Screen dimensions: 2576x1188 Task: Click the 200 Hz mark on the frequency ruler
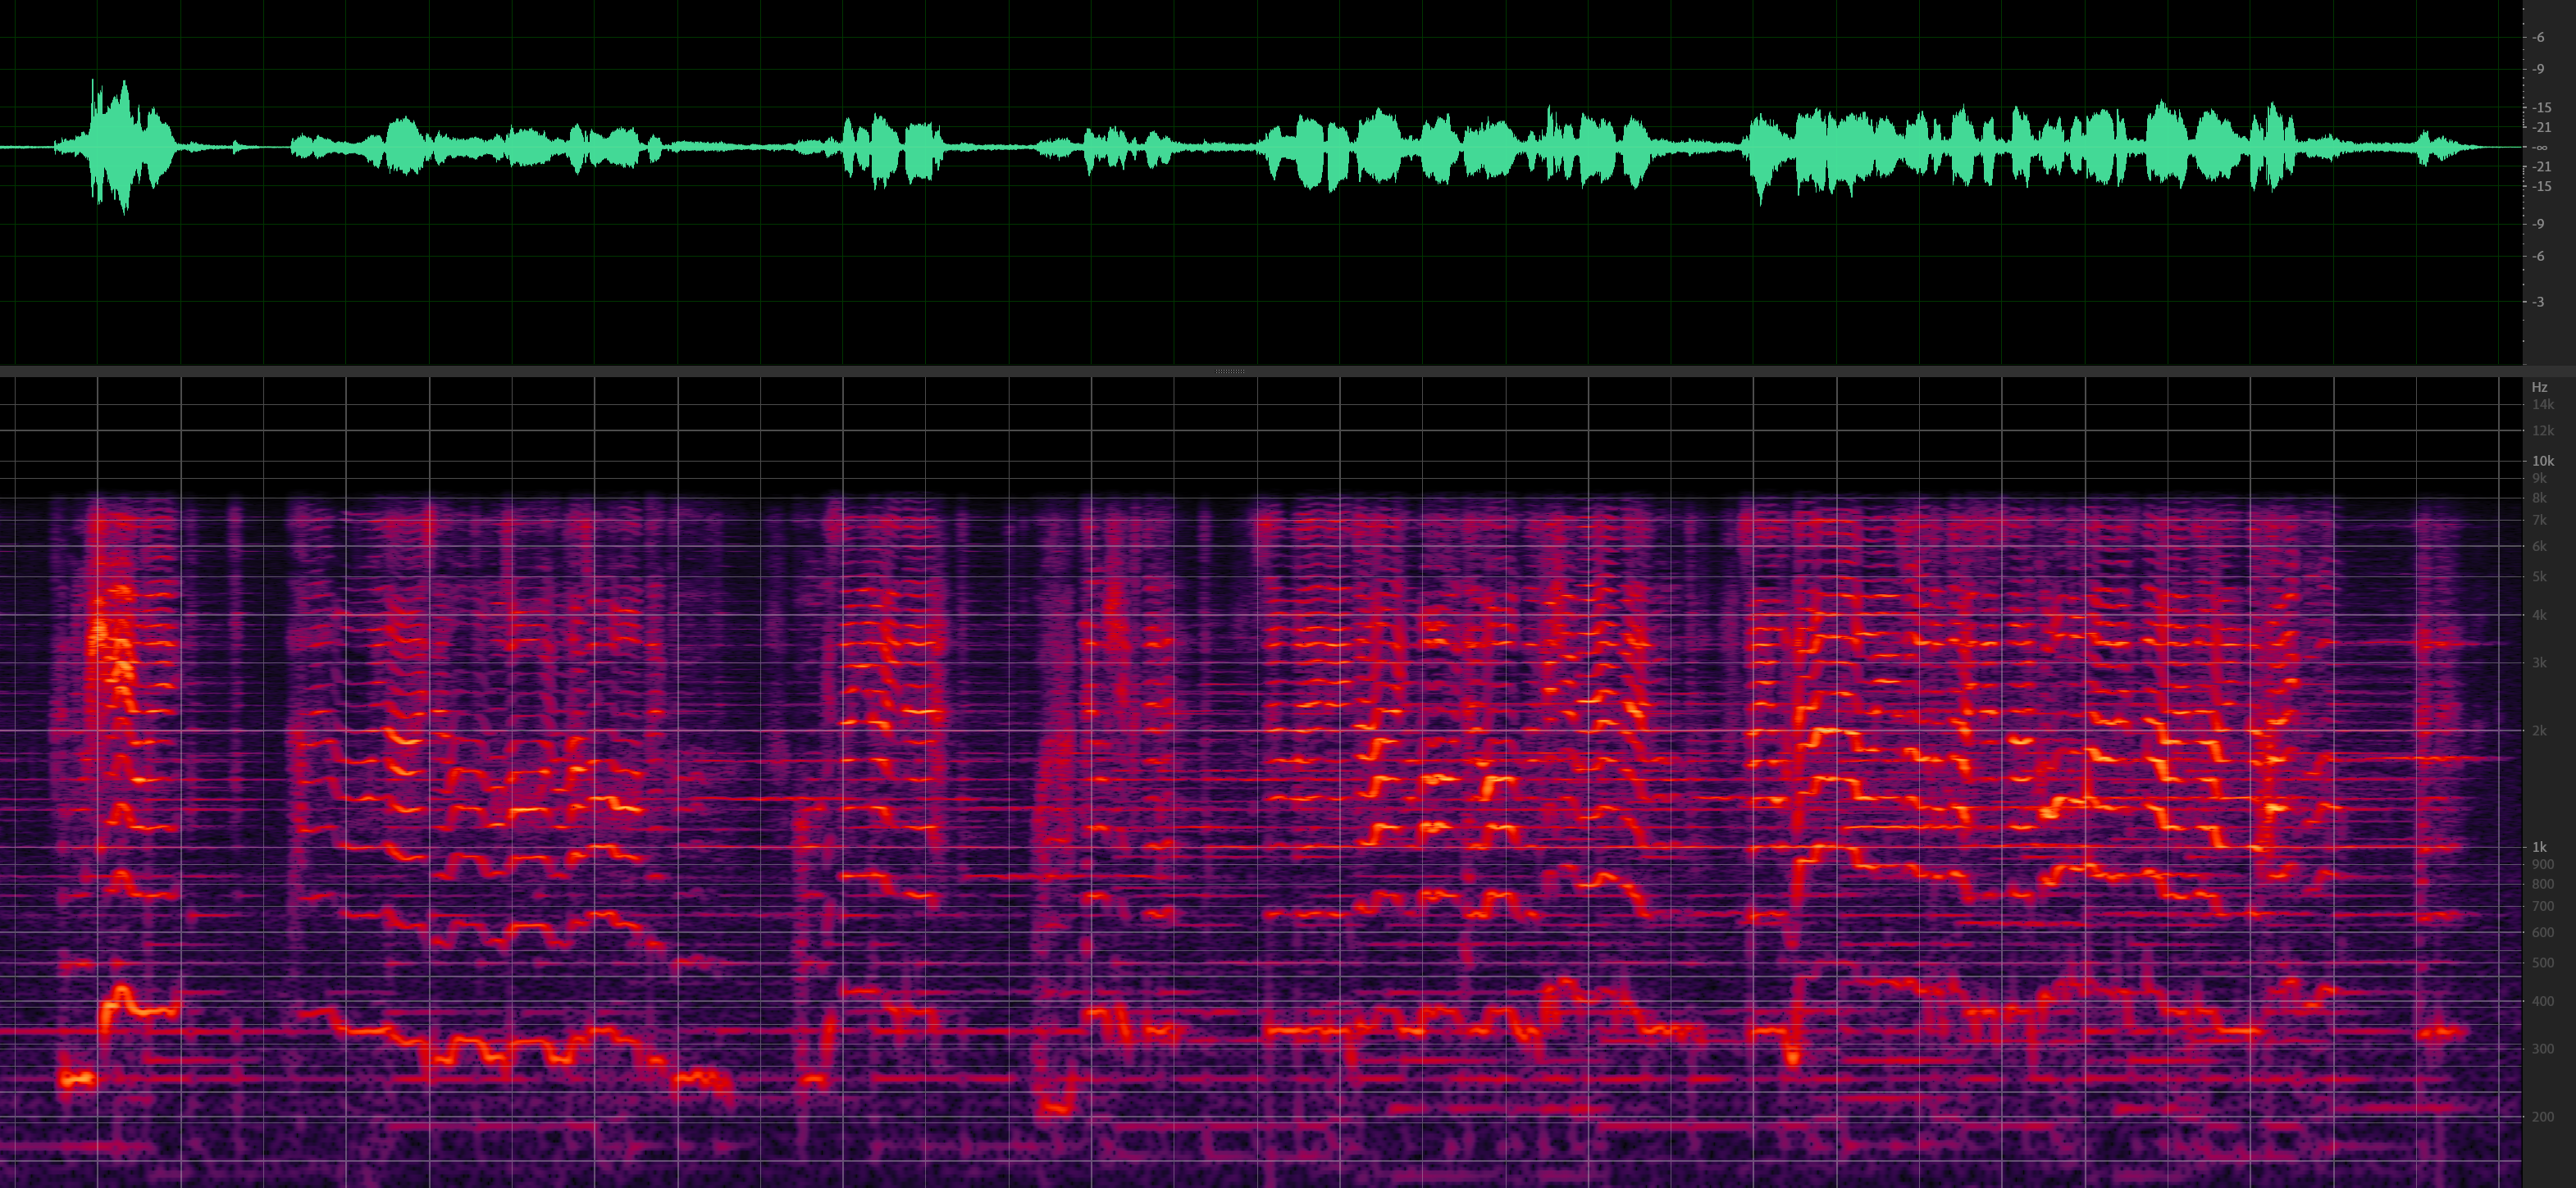click(x=2542, y=1117)
